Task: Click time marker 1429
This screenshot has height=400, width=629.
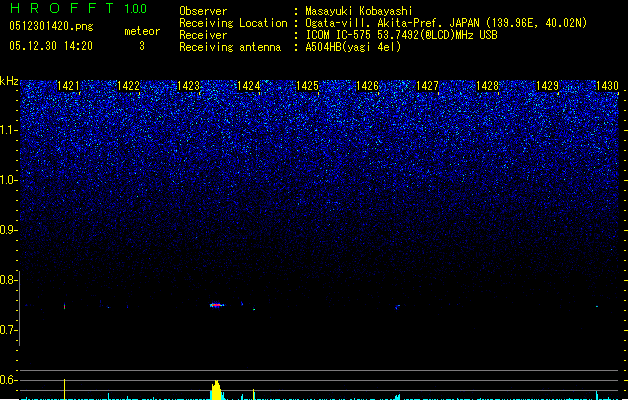Action: 547,86
